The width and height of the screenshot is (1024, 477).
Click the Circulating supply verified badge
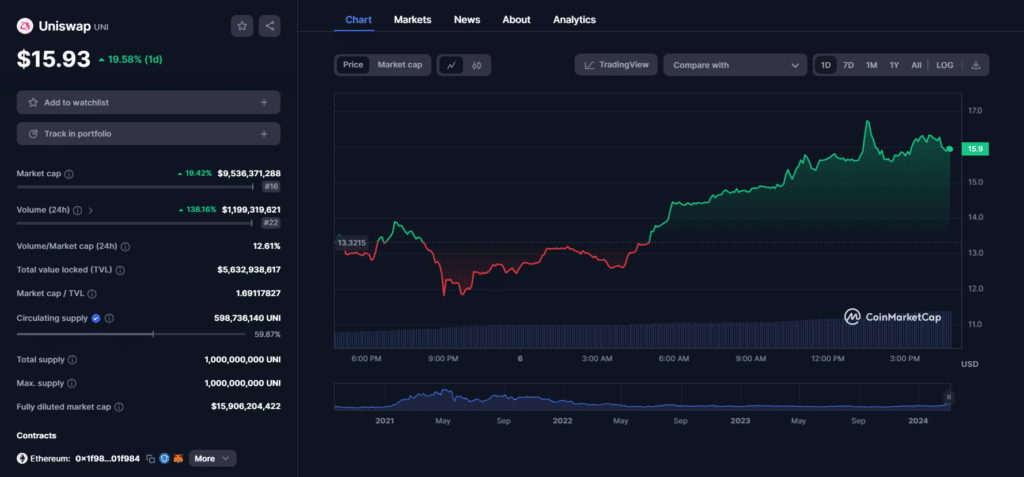[x=96, y=318]
